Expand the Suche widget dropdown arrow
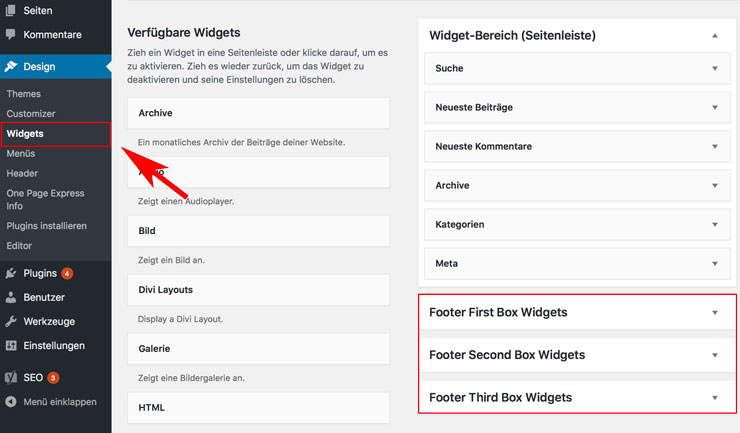The width and height of the screenshot is (740, 433). [x=715, y=68]
